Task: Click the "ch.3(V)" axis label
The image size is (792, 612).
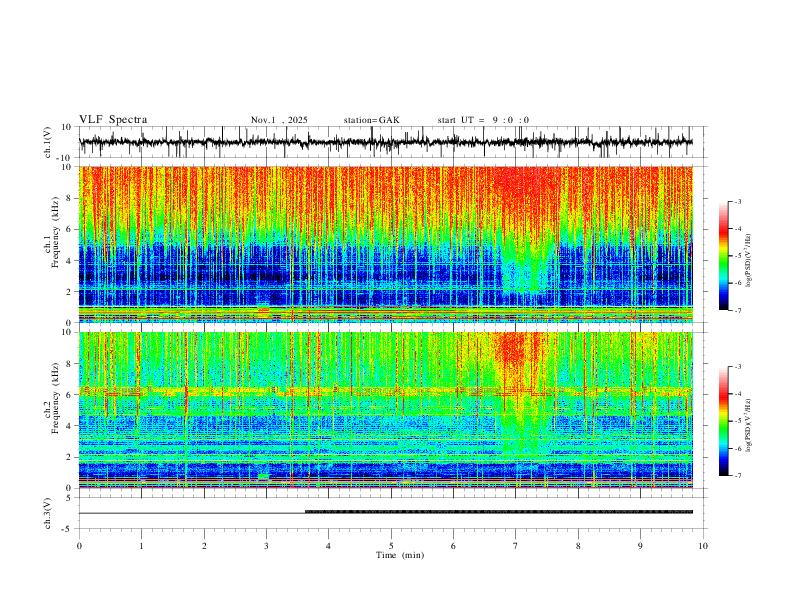Action: 47,513
